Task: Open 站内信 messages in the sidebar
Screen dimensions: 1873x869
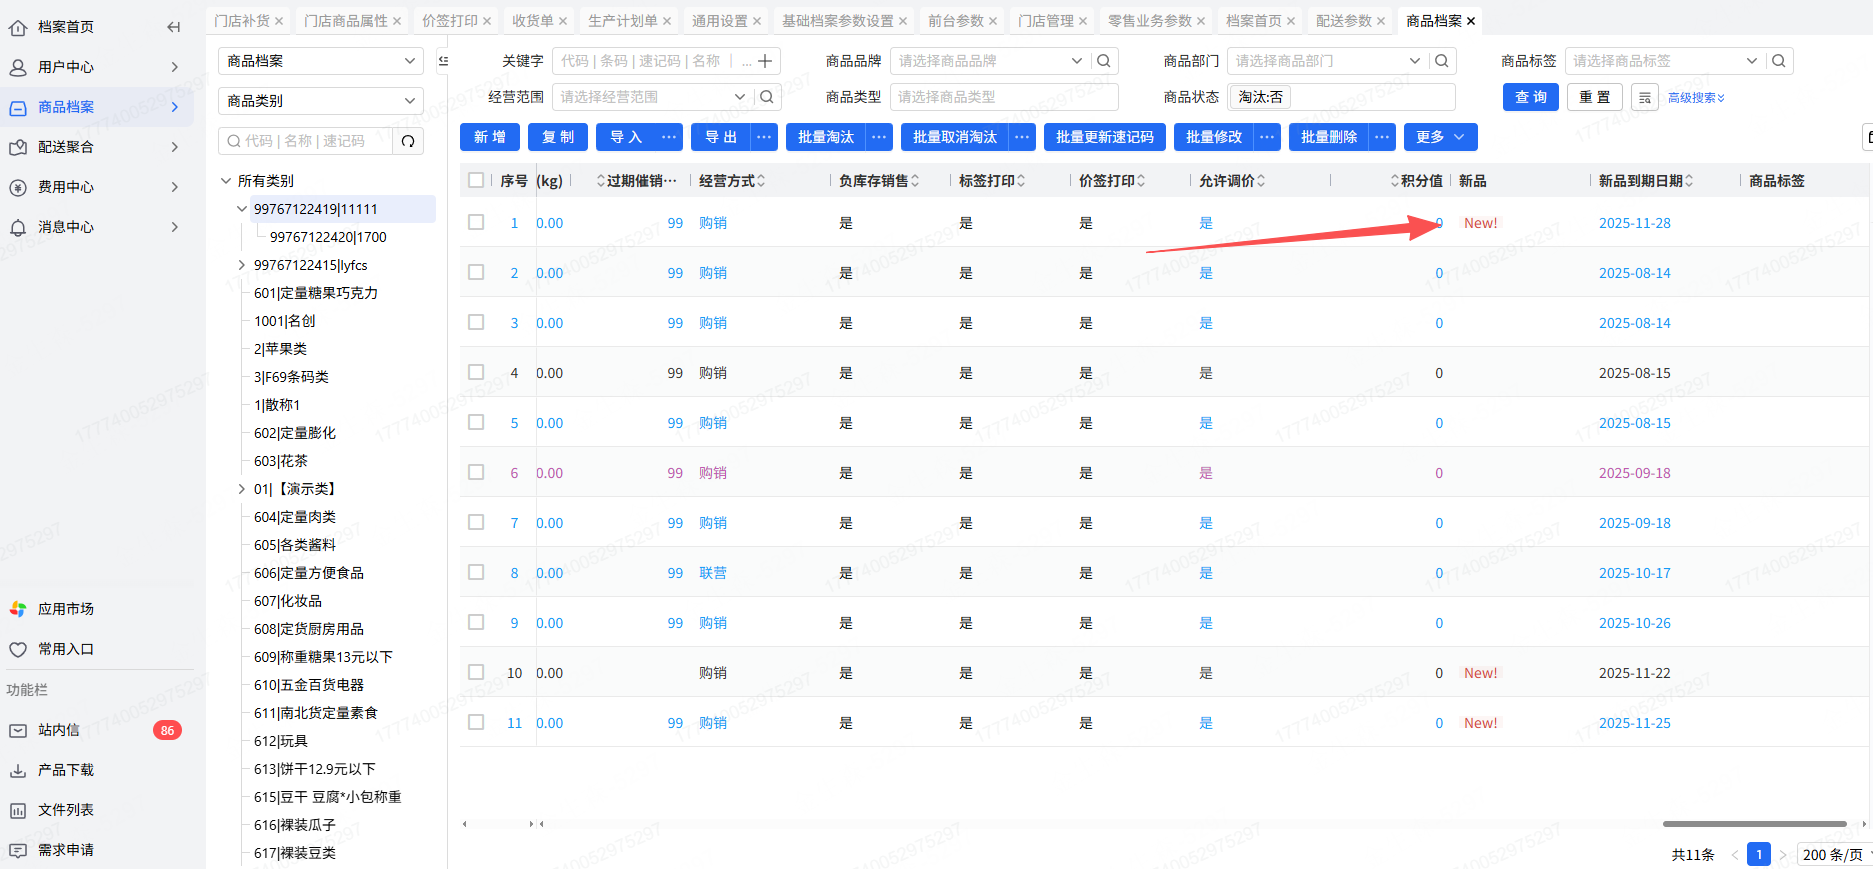Action: (58, 730)
